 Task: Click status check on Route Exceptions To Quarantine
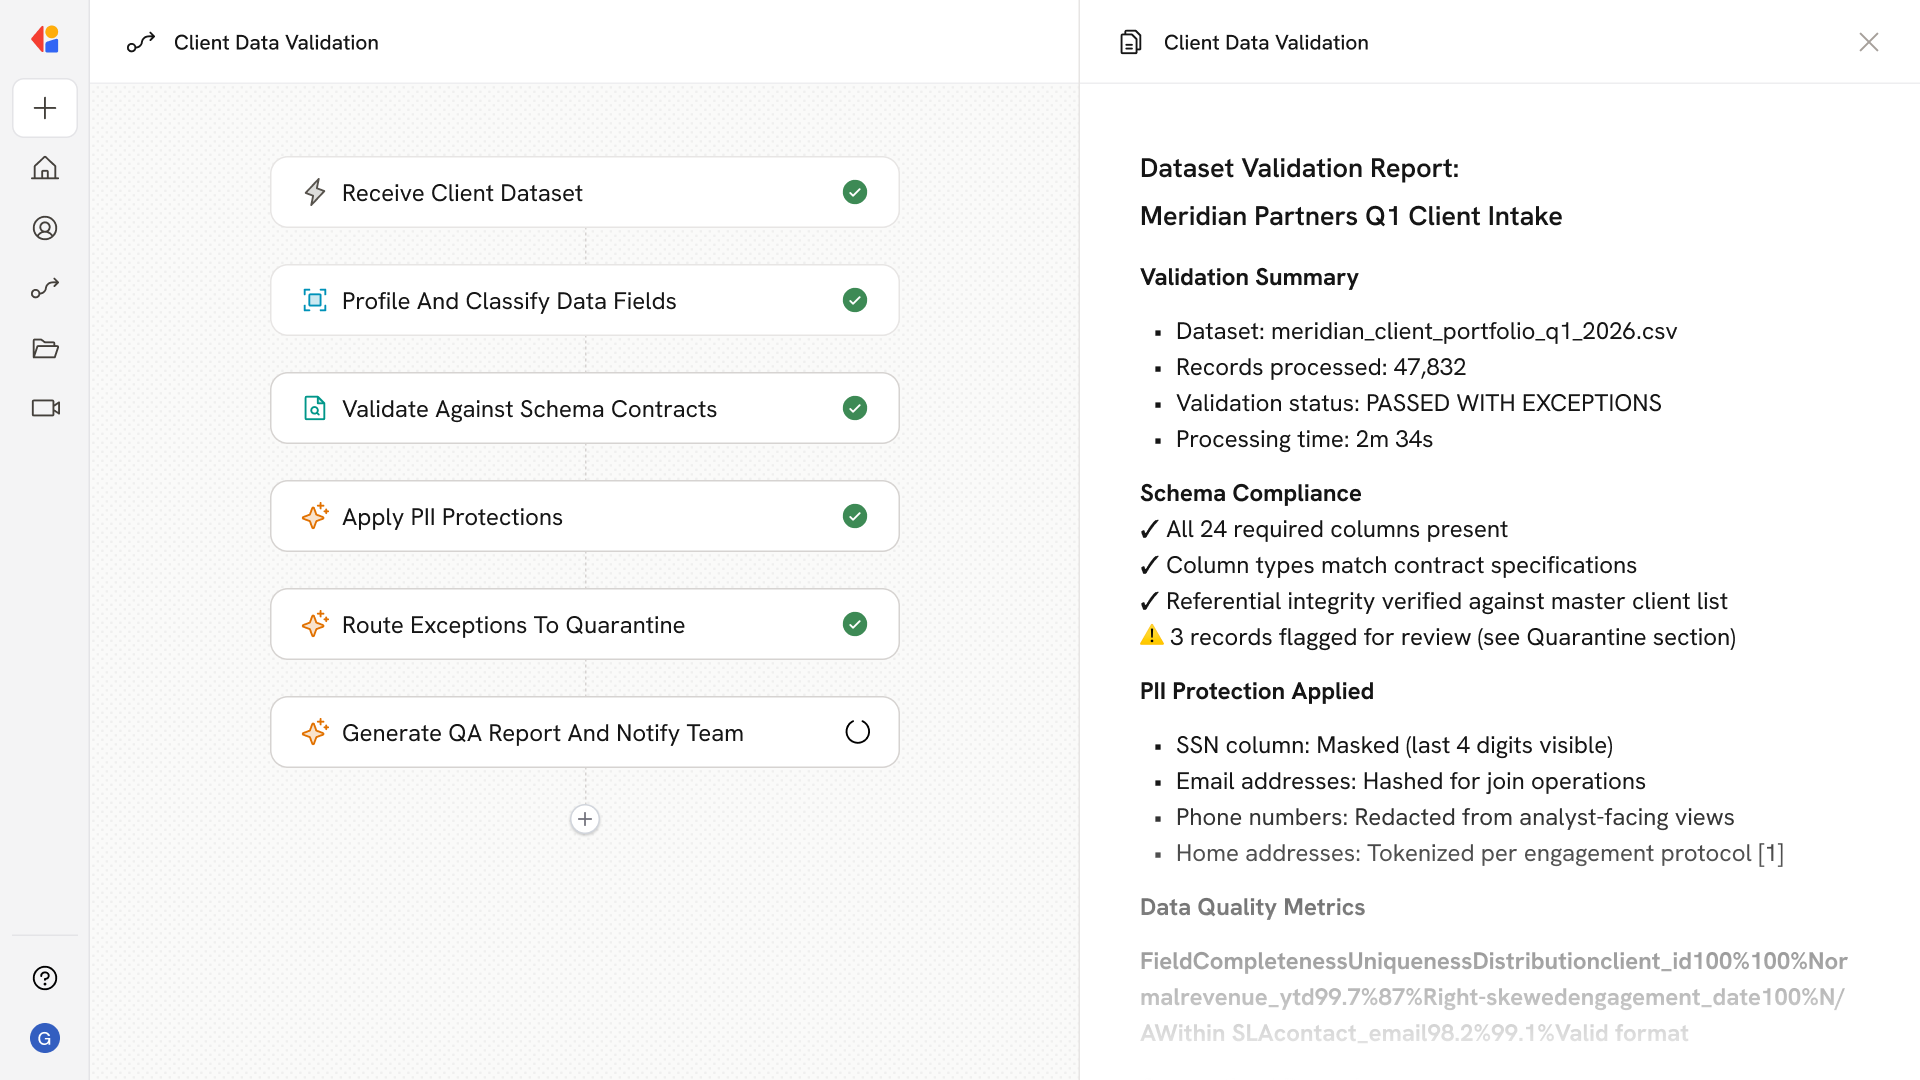pyautogui.click(x=854, y=624)
